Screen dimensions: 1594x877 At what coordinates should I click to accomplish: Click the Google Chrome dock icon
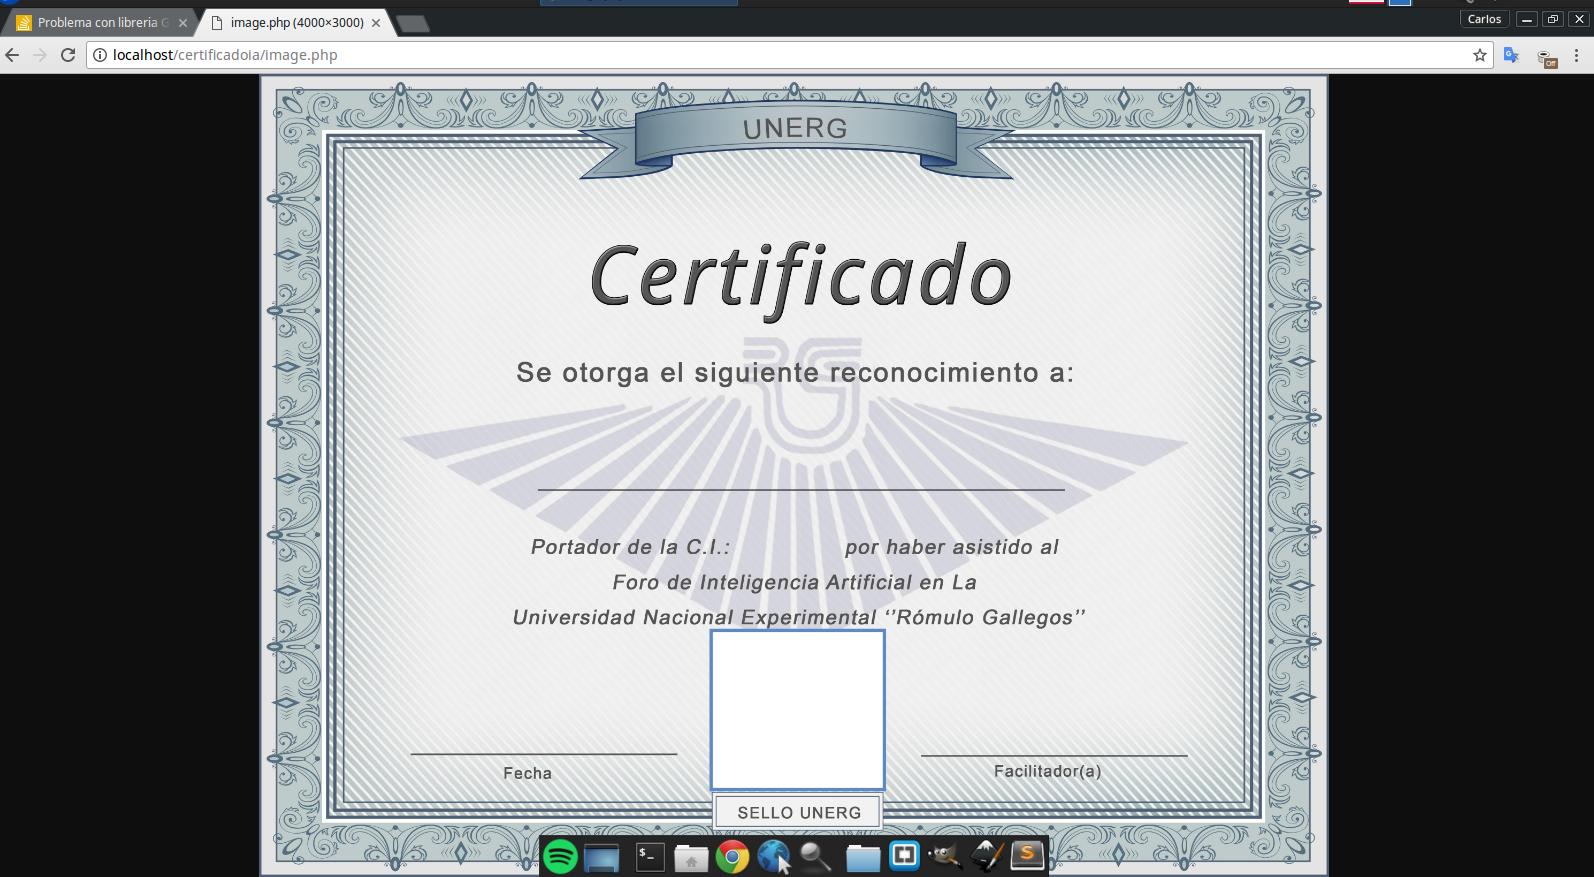(732, 857)
